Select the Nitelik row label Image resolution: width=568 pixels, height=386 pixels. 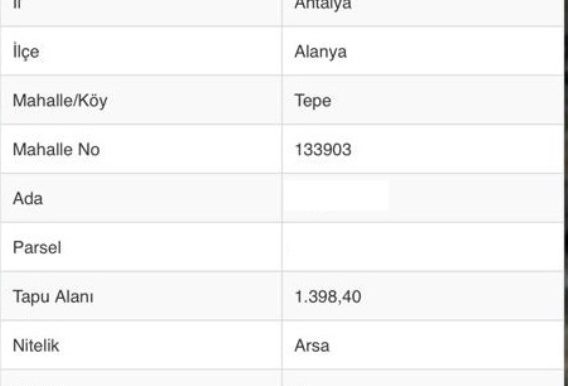(x=36, y=345)
